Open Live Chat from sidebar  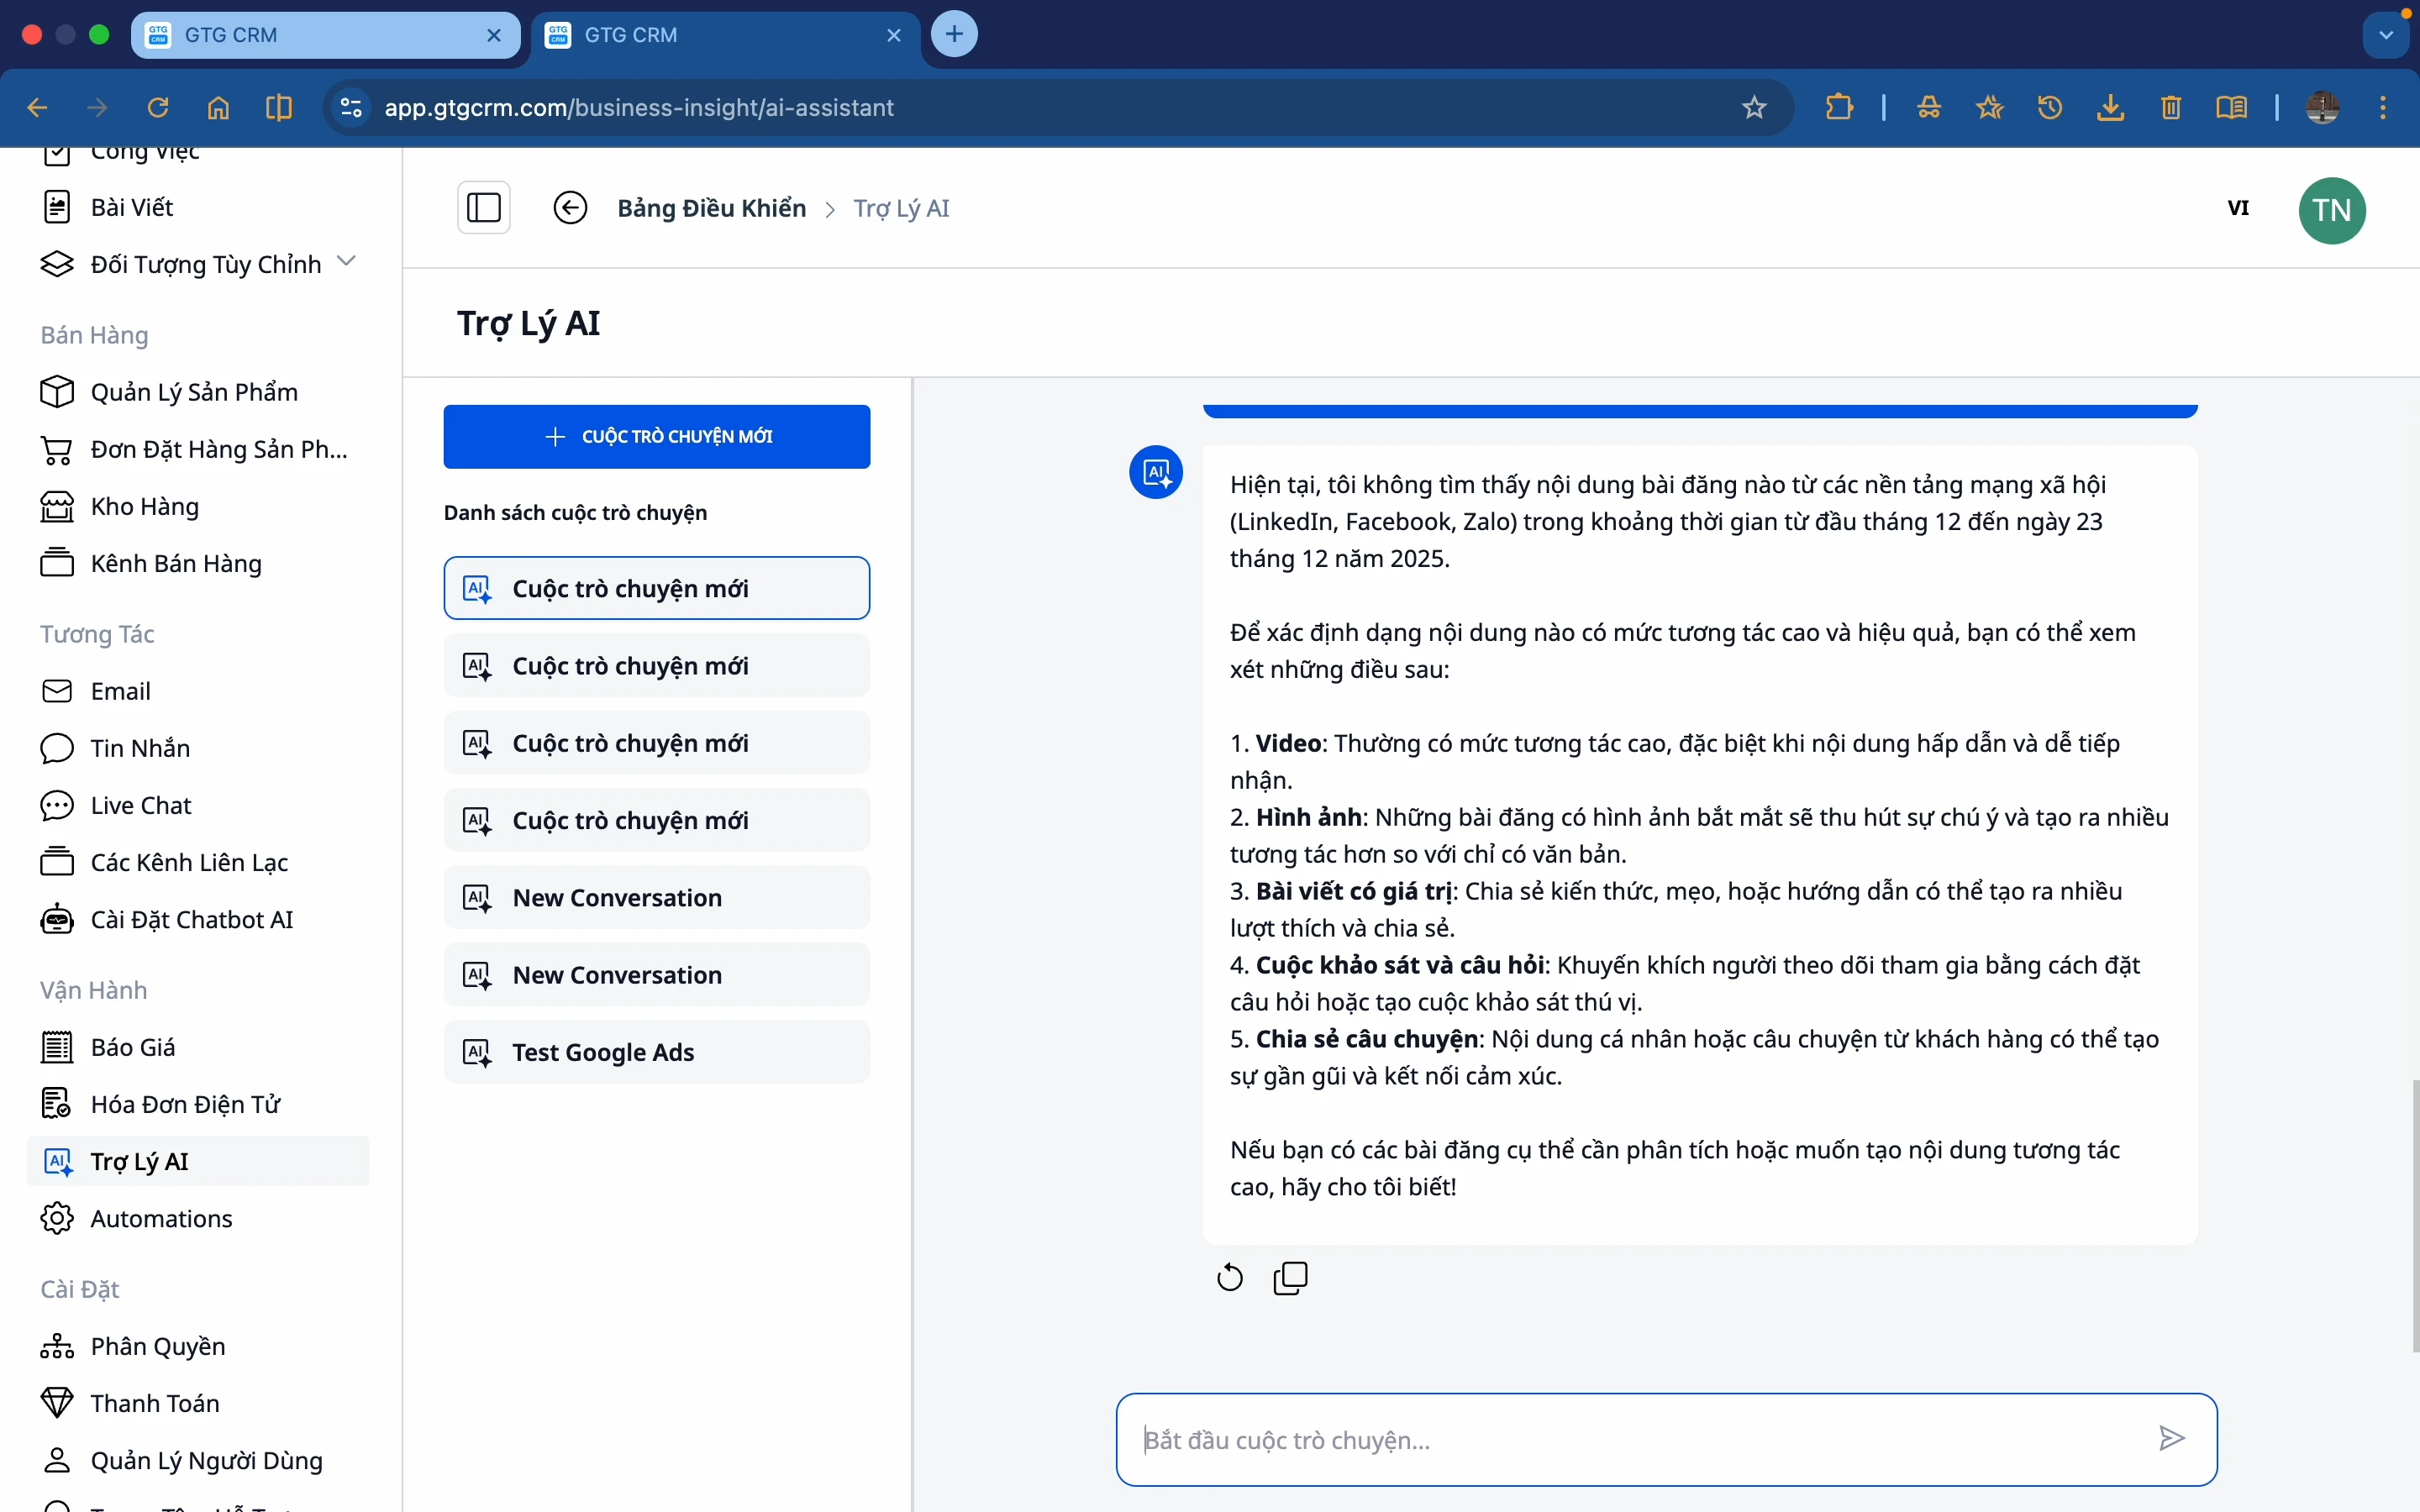140,806
